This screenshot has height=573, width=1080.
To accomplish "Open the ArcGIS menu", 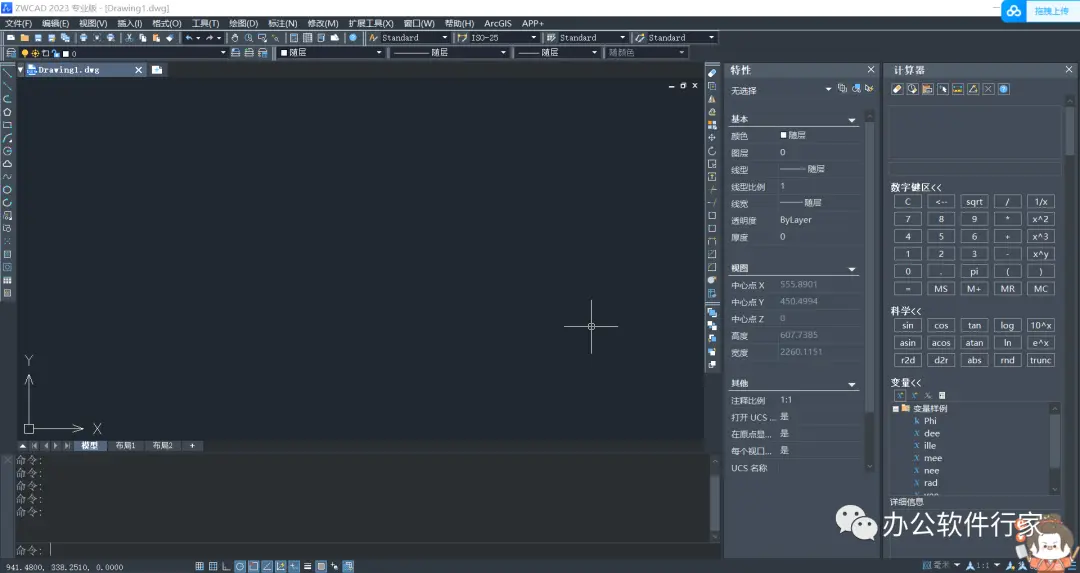I will (x=497, y=23).
